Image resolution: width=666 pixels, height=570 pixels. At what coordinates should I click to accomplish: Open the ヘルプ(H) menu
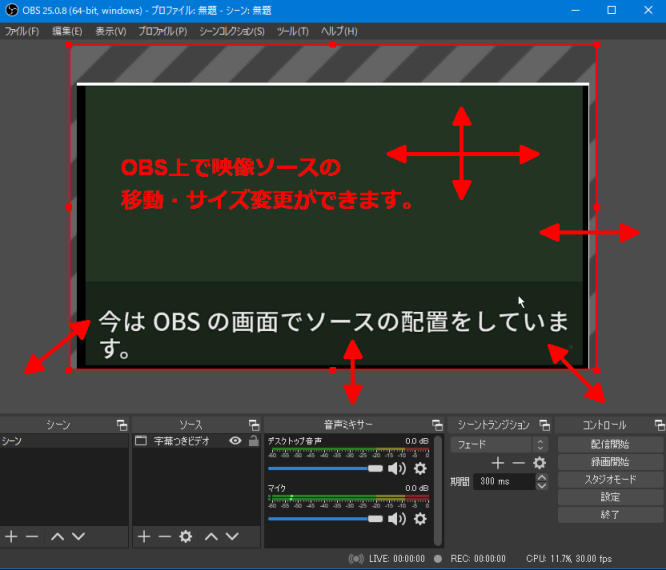coord(339,31)
